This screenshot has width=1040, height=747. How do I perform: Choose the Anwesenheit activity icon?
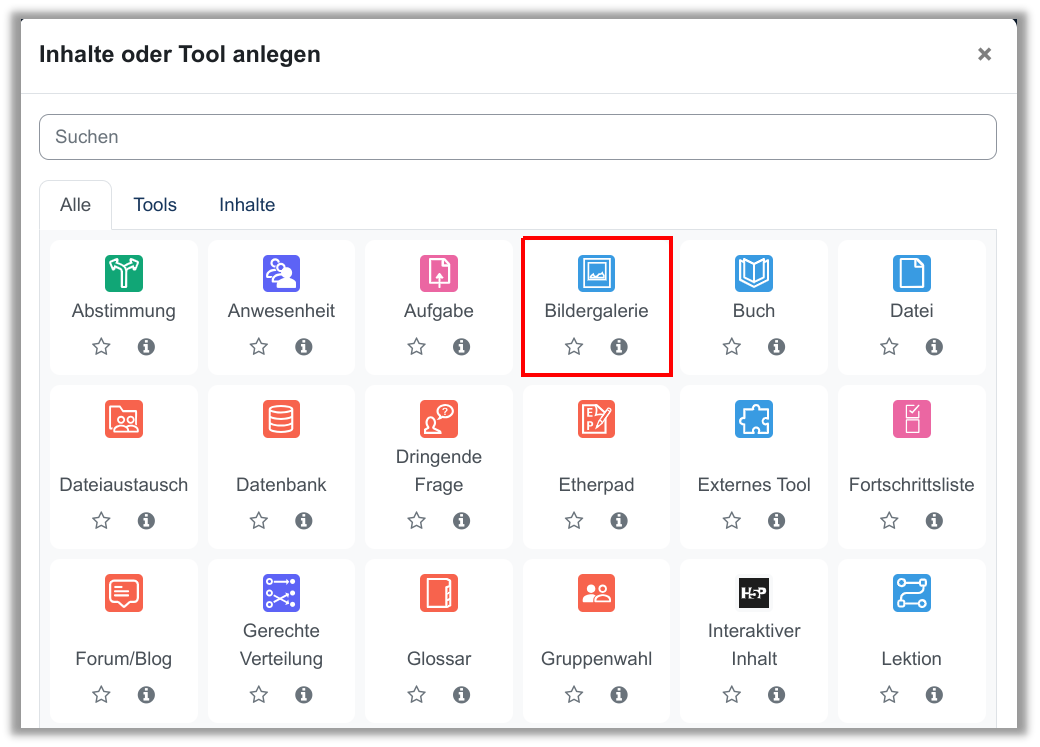click(281, 273)
